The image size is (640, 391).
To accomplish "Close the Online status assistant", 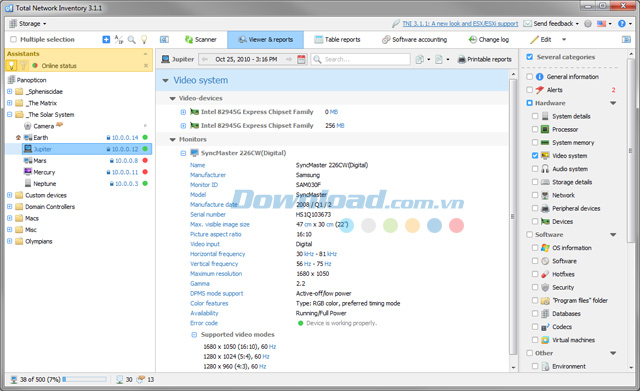I will click(x=146, y=66).
